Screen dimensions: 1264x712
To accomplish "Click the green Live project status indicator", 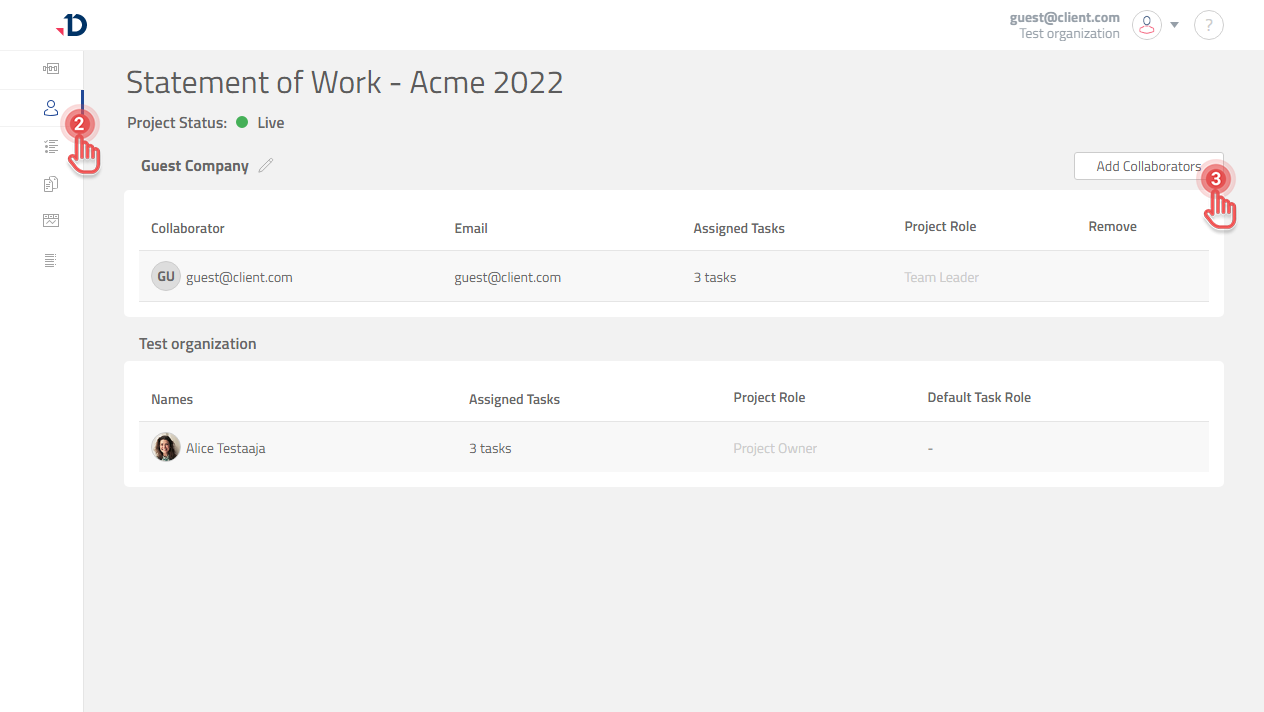I will (242, 123).
